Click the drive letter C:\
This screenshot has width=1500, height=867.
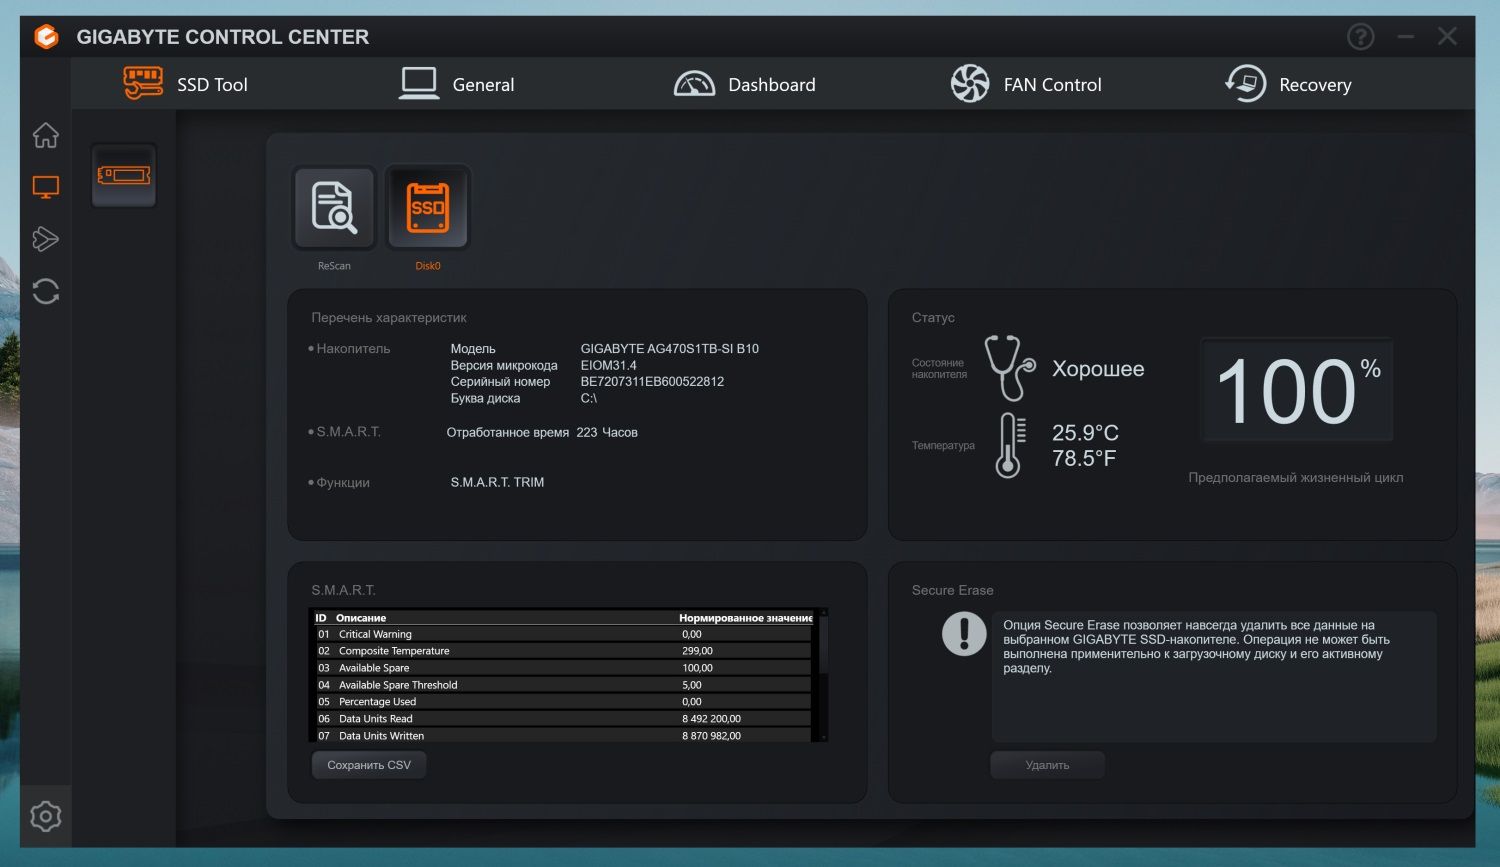coord(588,398)
